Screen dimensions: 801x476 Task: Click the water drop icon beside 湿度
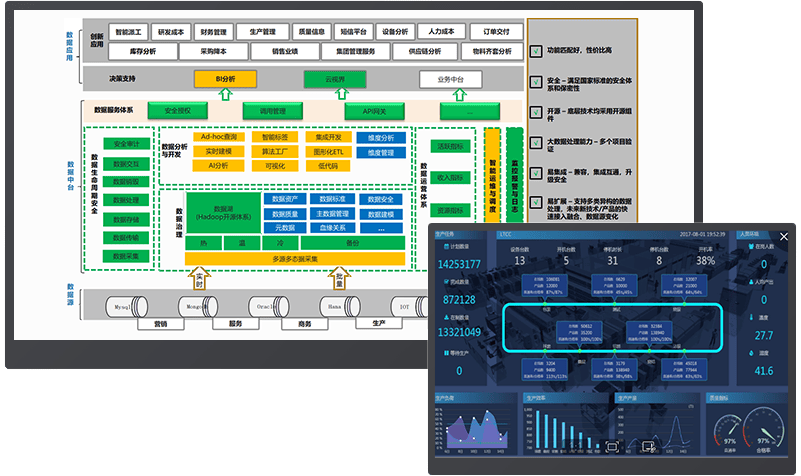753,352
